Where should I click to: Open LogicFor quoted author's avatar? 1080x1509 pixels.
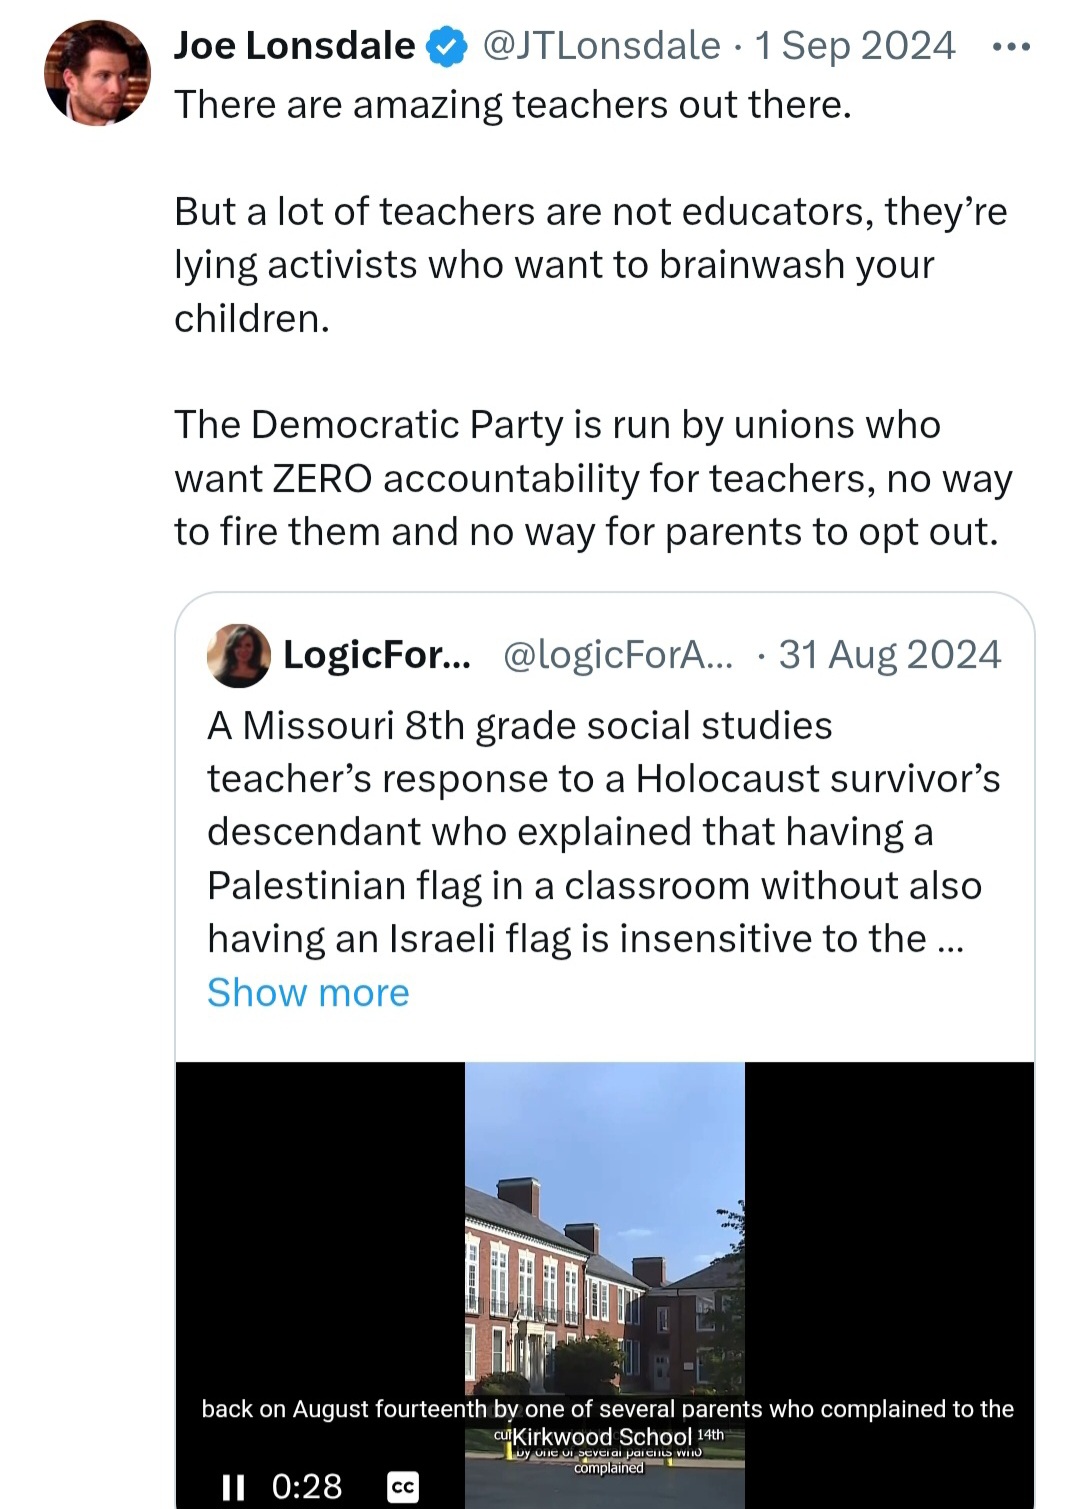pos(239,656)
